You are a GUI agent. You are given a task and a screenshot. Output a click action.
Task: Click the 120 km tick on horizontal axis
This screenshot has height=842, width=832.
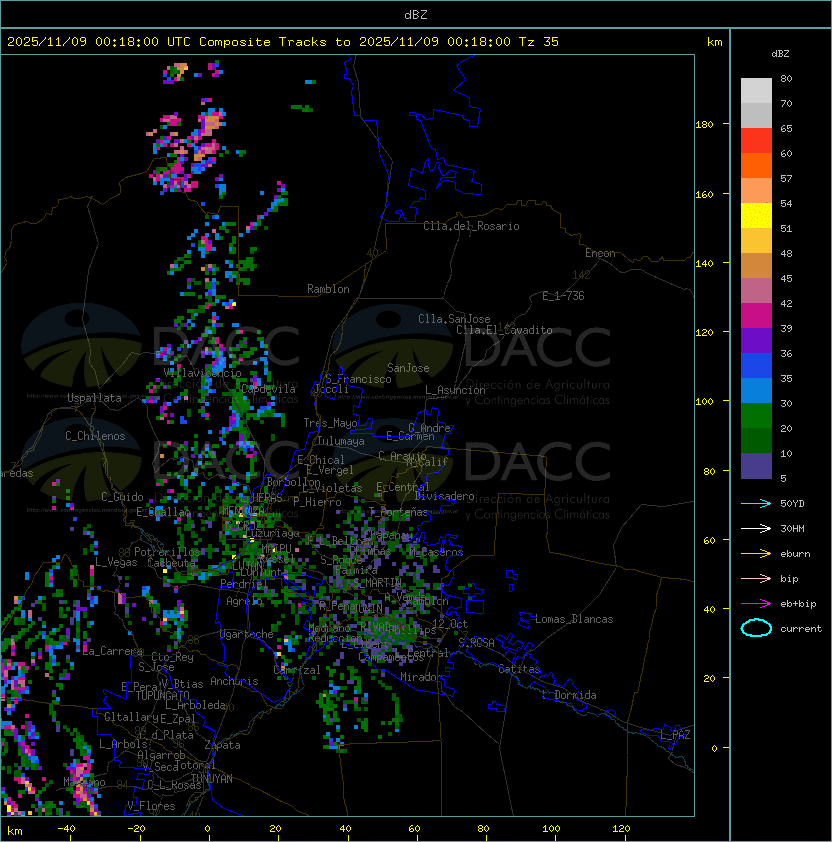click(x=621, y=829)
